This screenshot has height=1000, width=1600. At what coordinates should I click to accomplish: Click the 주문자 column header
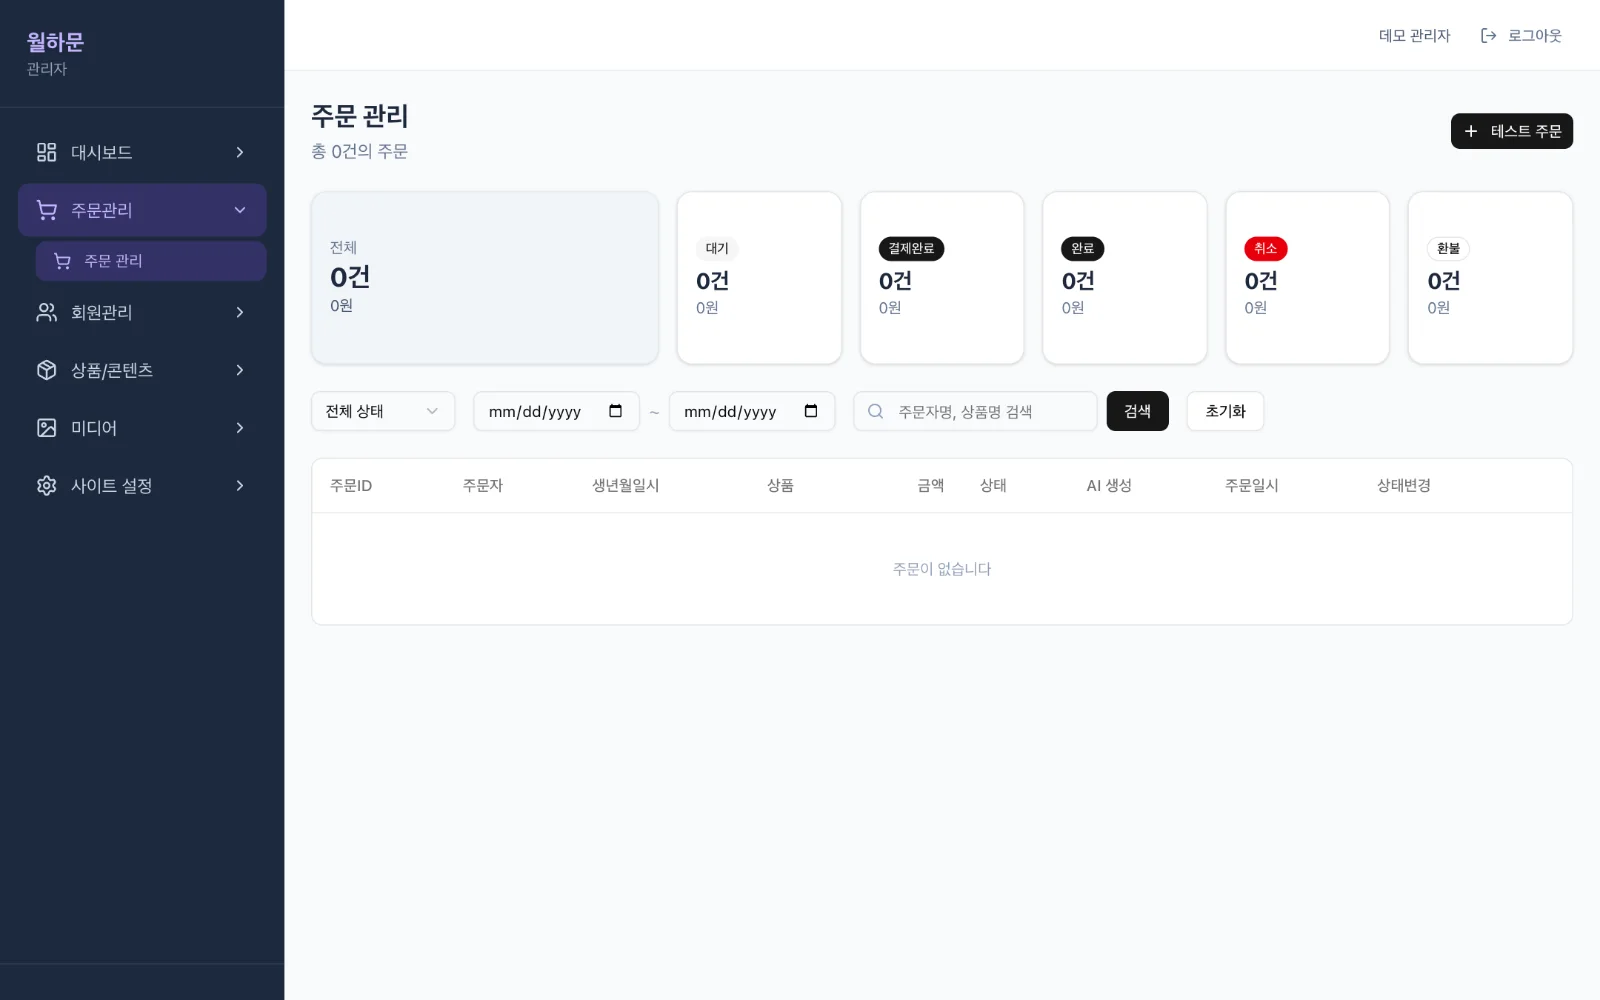pos(482,486)
